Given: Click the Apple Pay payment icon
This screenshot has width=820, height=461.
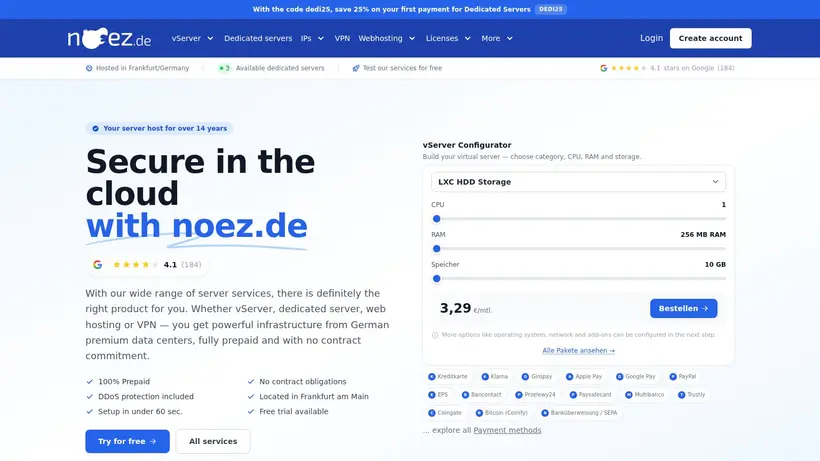Looking at the screenshot, I should (x=570, y=376).
